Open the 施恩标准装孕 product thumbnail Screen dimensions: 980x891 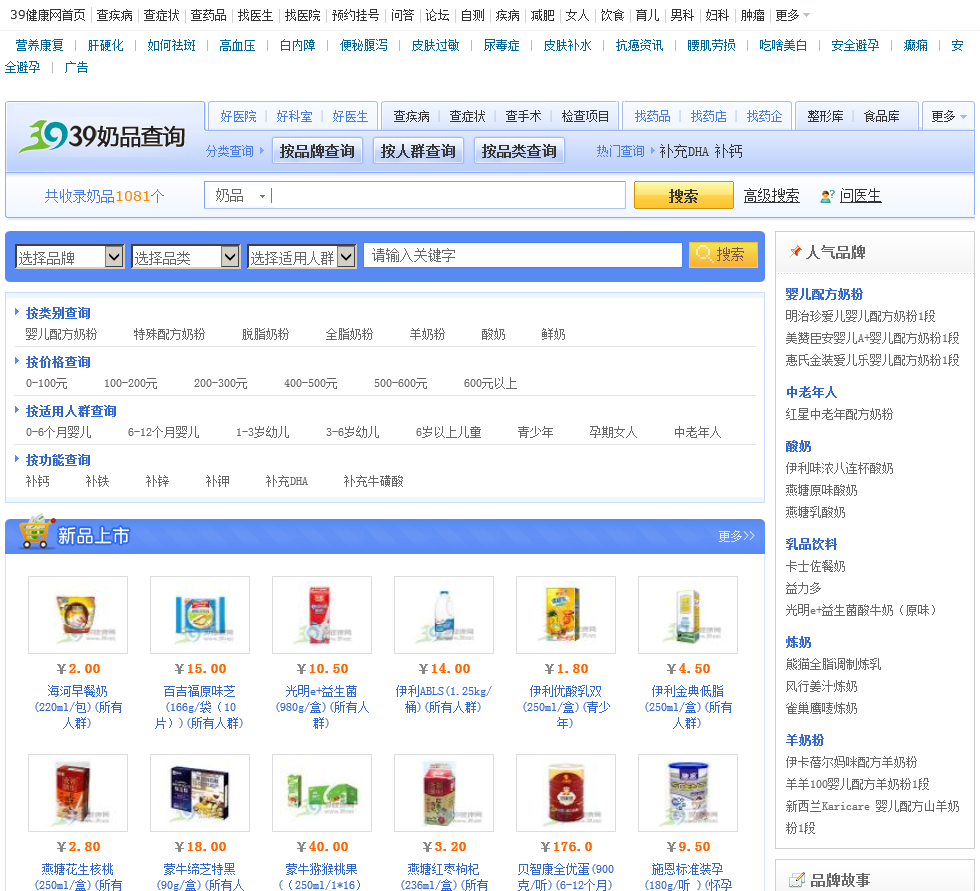[x=688, y=793]
